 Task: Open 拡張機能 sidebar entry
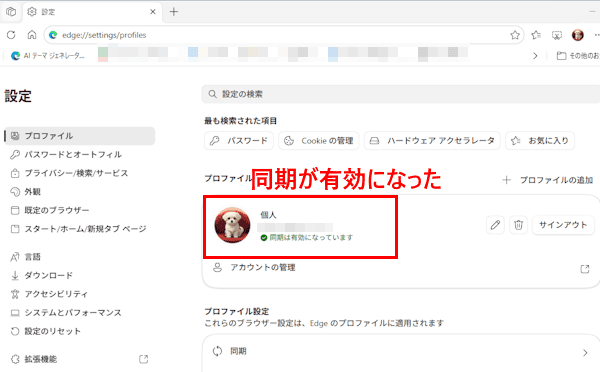(x=80, y=359)
